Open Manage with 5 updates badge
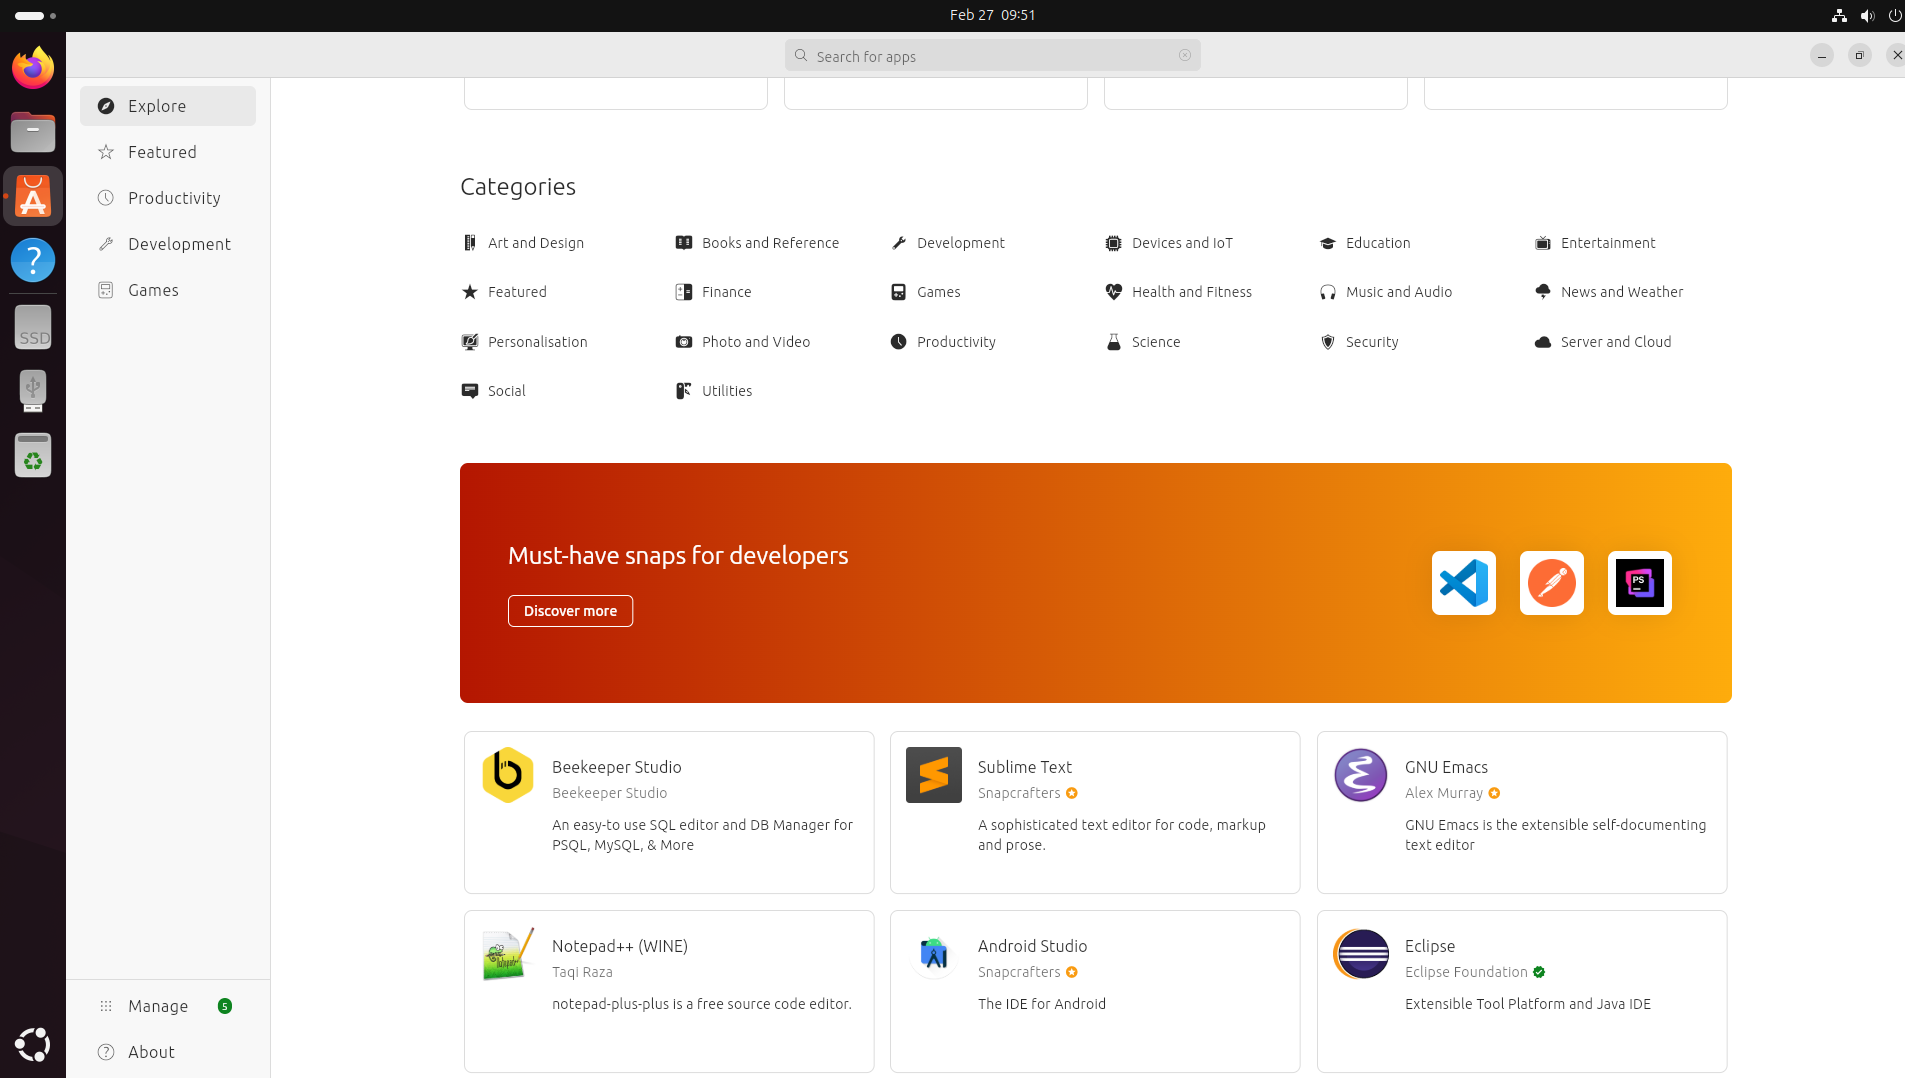The width and height of the screenshot is (1905, 1078). 168,1006
